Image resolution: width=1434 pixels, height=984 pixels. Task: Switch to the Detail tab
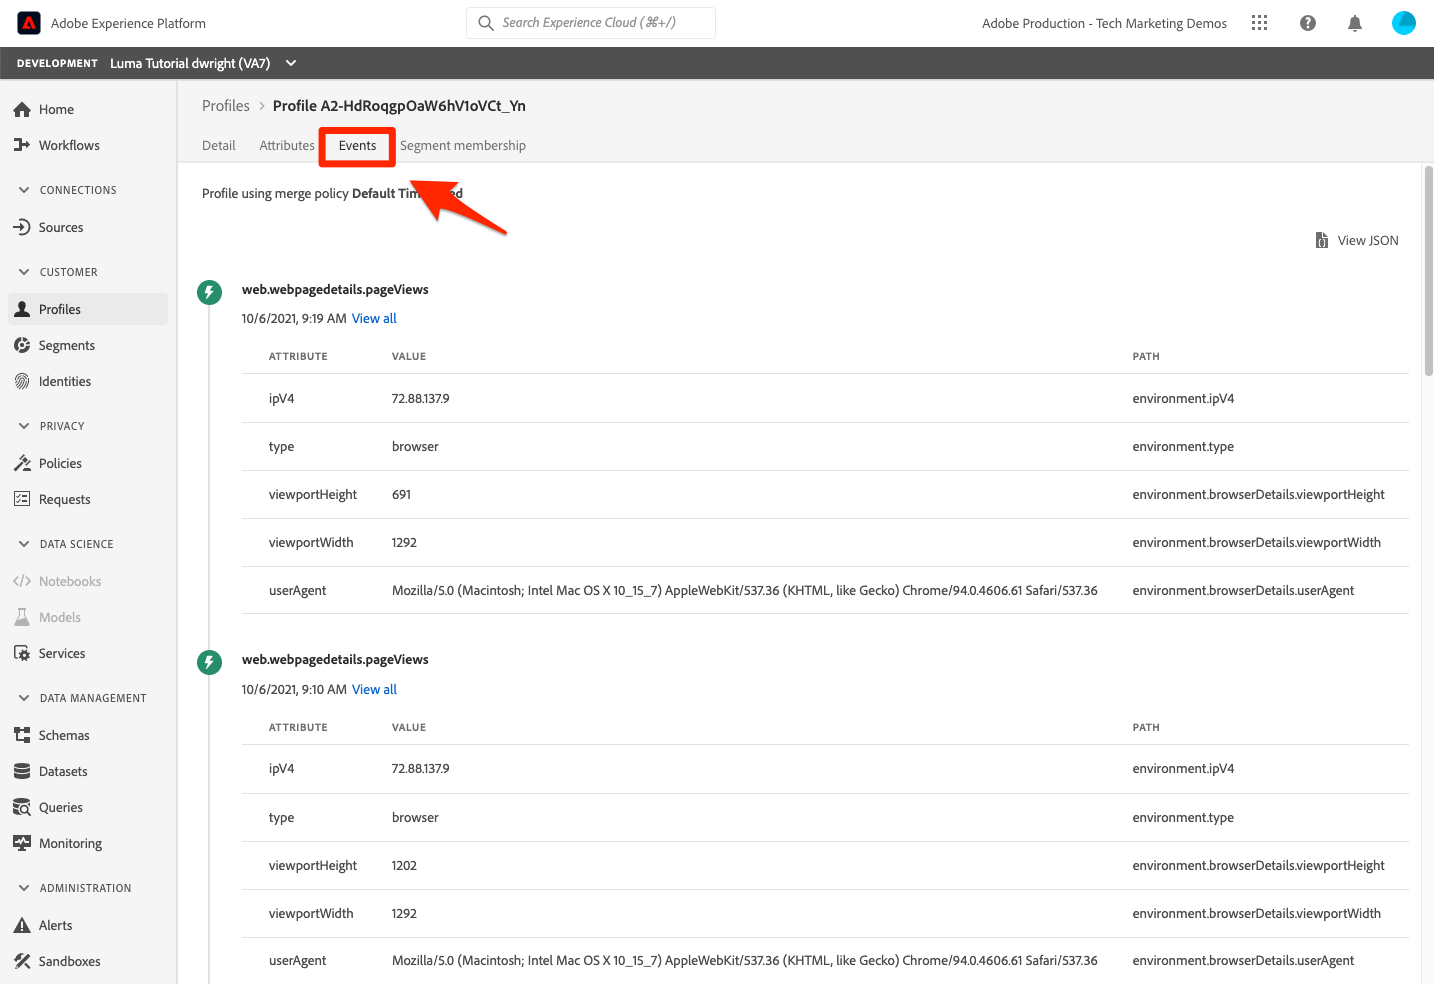click(219, 146)
